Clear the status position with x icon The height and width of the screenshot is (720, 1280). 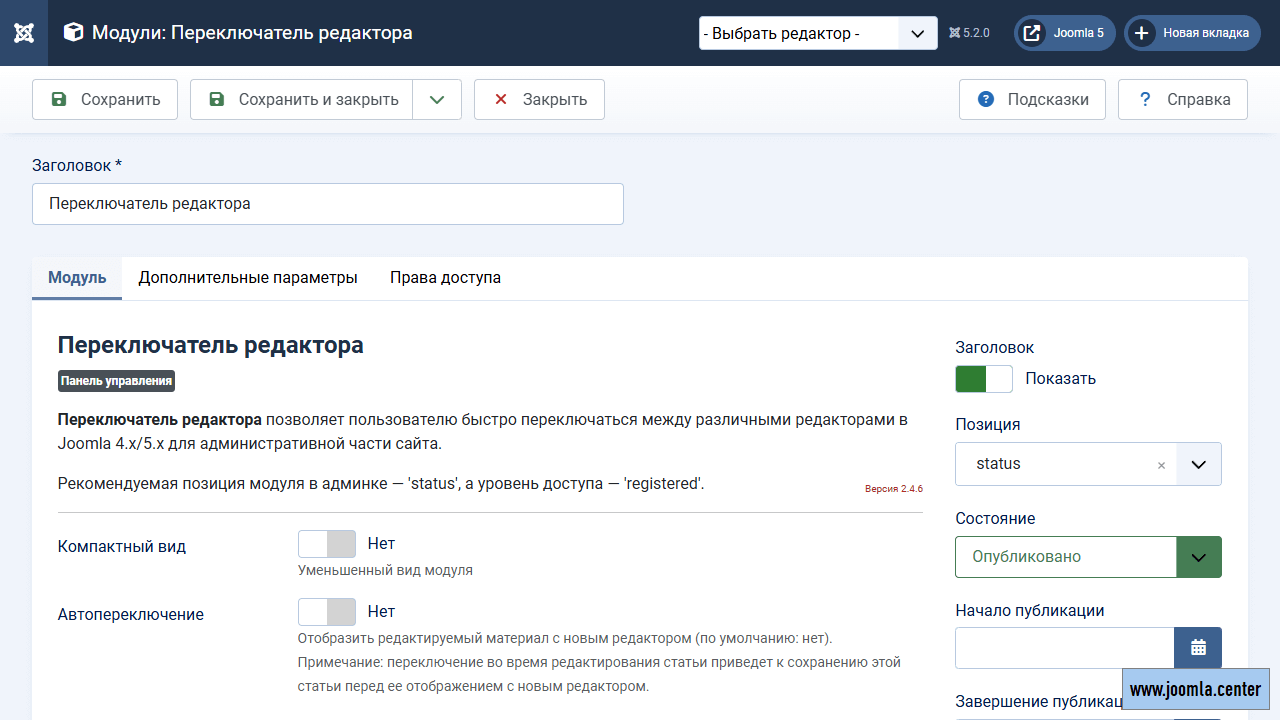(x=1161, y=465)
